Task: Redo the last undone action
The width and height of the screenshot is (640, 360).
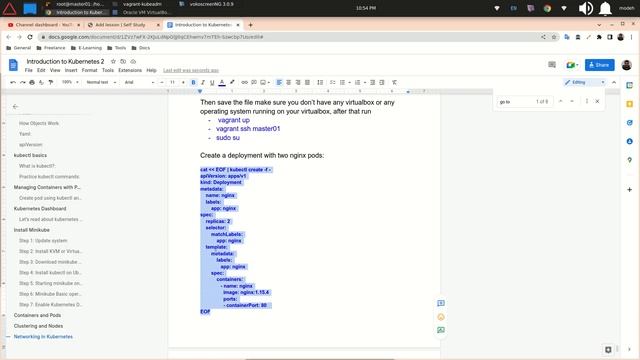Action: click(22, 82)
